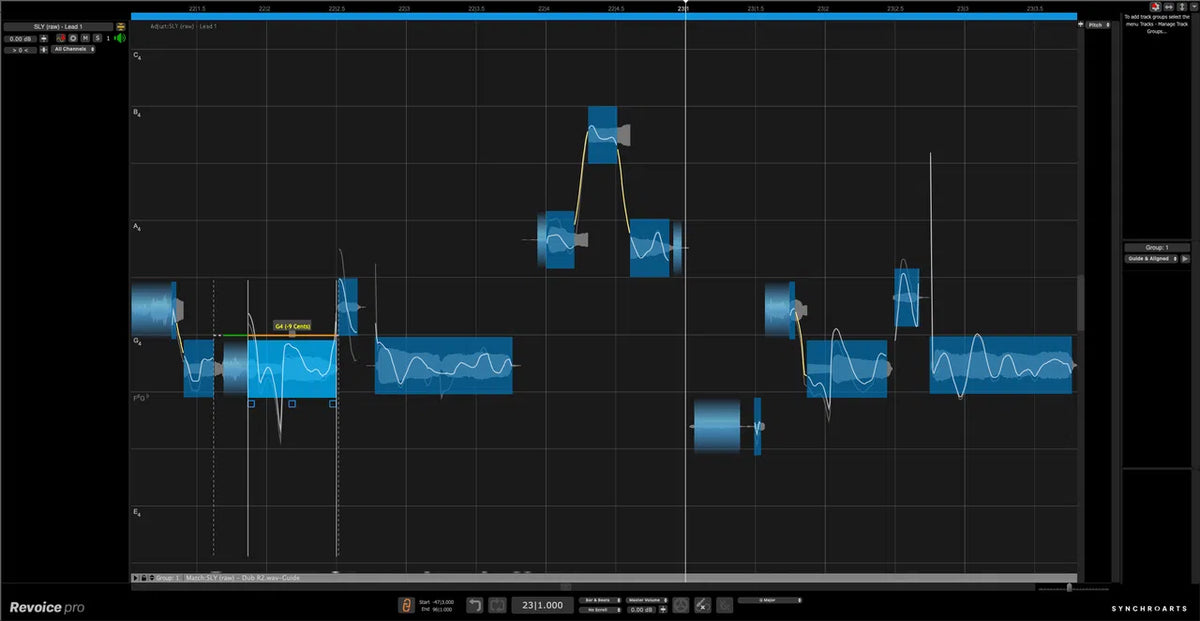The width and height of the screenshot is (1200, 621).
Task: Adjust the 0.00 dB master volume control
Action: 642,609
